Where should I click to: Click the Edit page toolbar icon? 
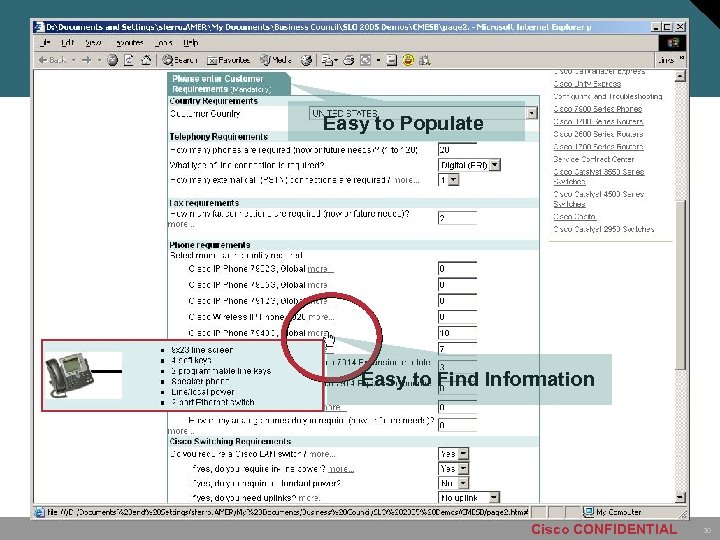click(366, 60)
